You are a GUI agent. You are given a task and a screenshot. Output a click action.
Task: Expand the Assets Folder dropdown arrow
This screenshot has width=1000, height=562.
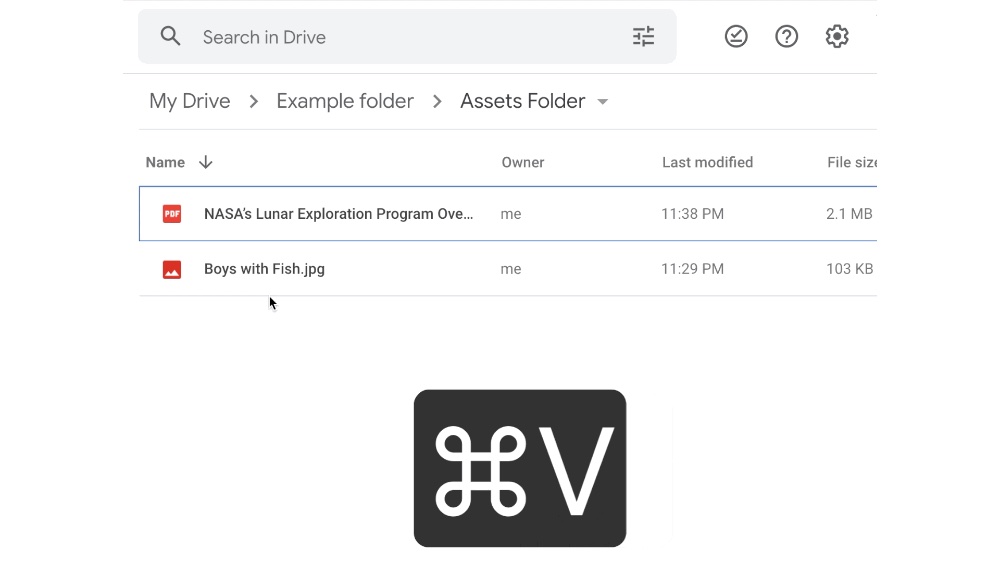coord(603,102)
